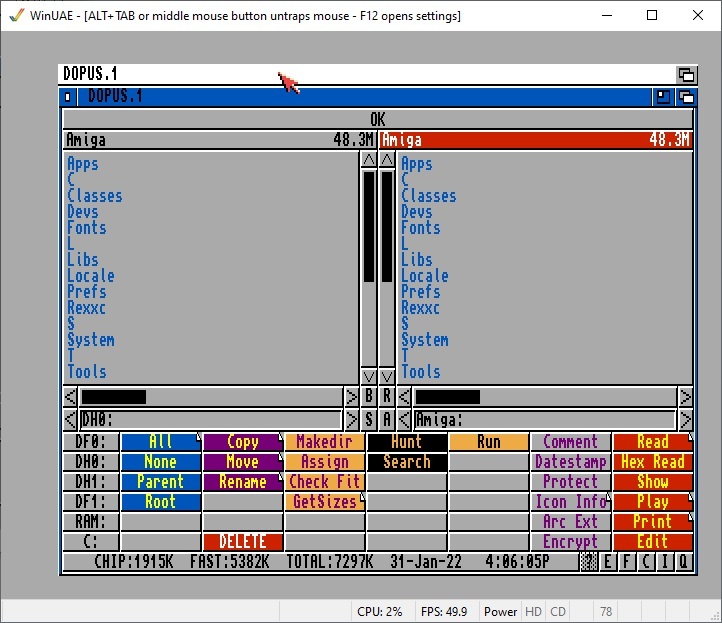722x623 pixels.
Task: Click the GetSizes button
Action: (x=325, y=501)
